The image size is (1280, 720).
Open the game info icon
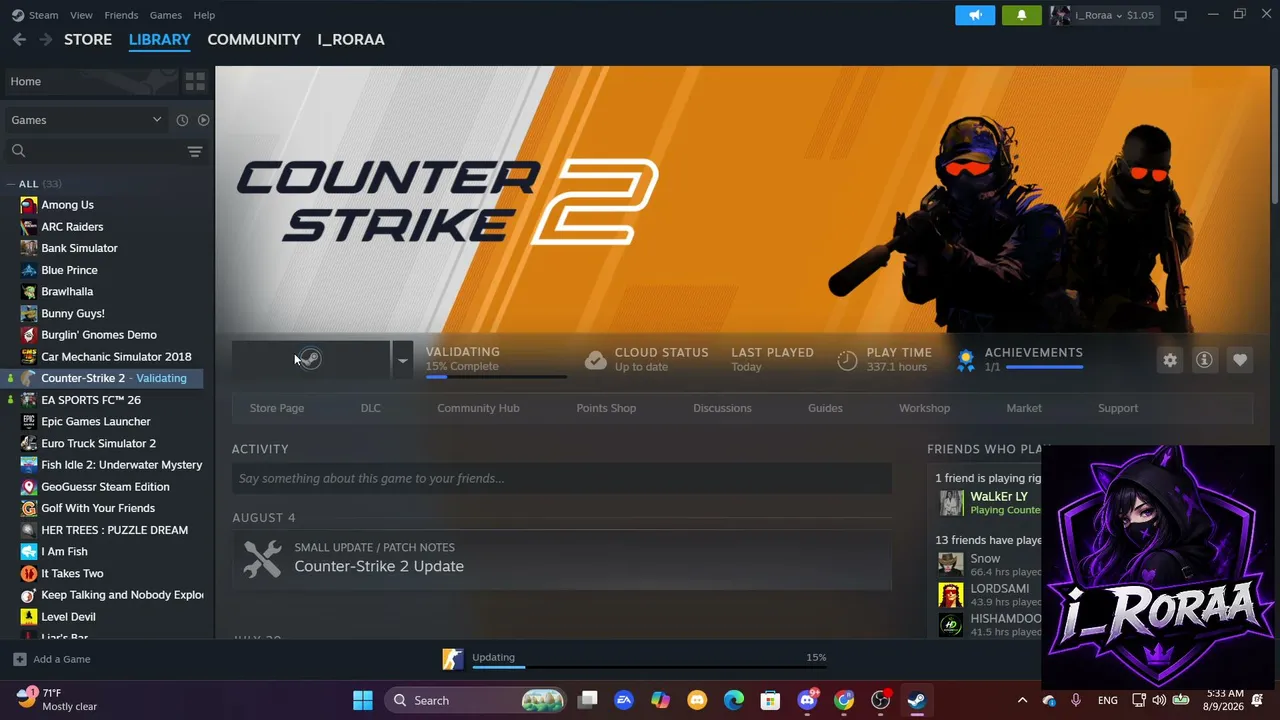coord(1204,360)
